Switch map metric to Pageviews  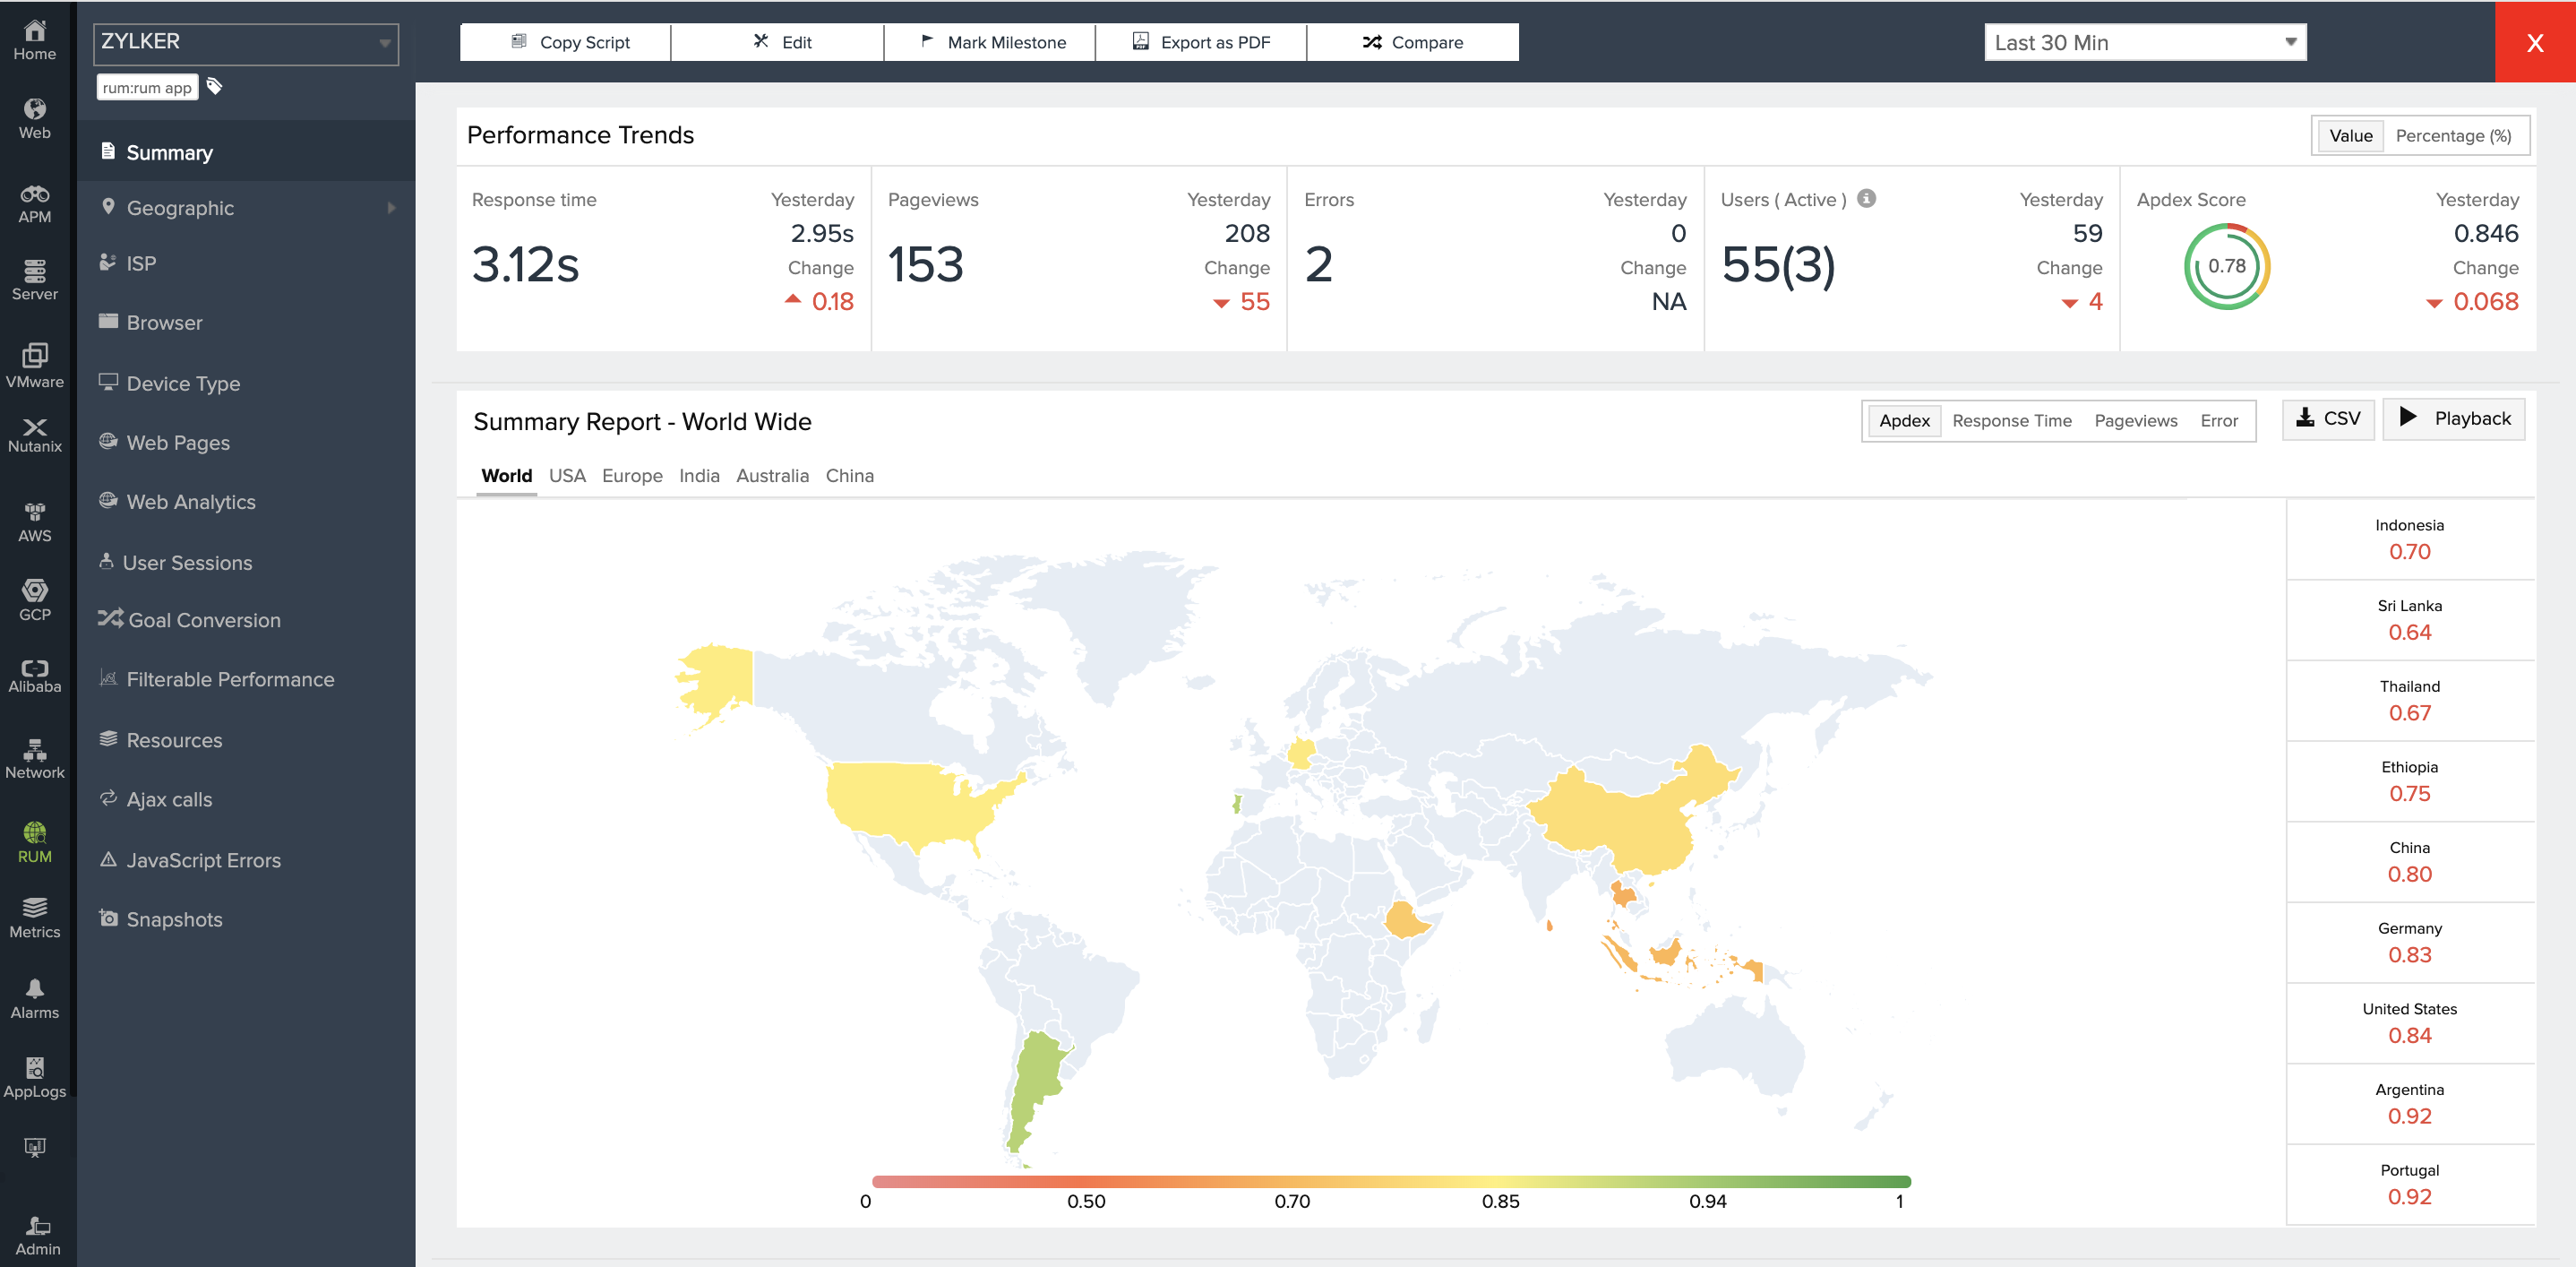click(2135, 421)
